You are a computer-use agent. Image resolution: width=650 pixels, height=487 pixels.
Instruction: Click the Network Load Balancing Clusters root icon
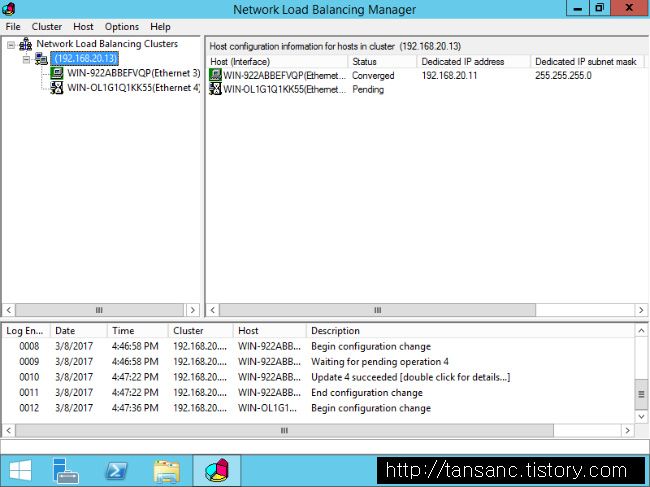click(x=26, y=44)
